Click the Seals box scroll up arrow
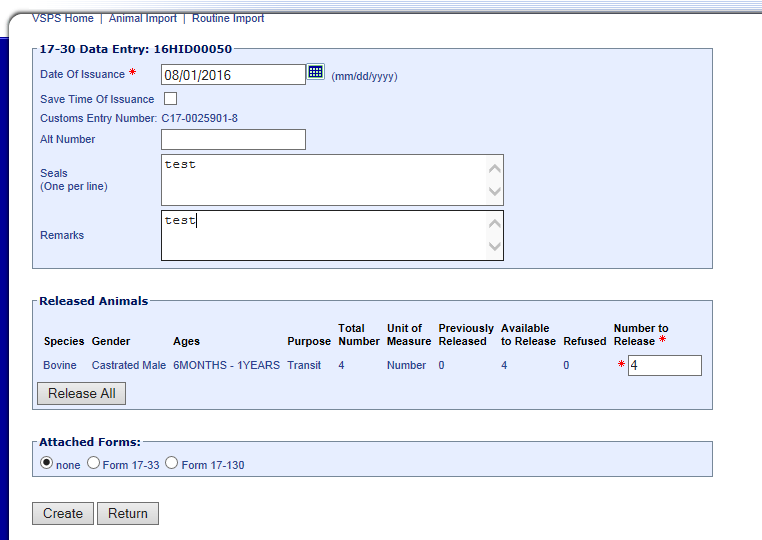Image resolution: width=762 pixels, height=540 pixels. click(495, 169)
